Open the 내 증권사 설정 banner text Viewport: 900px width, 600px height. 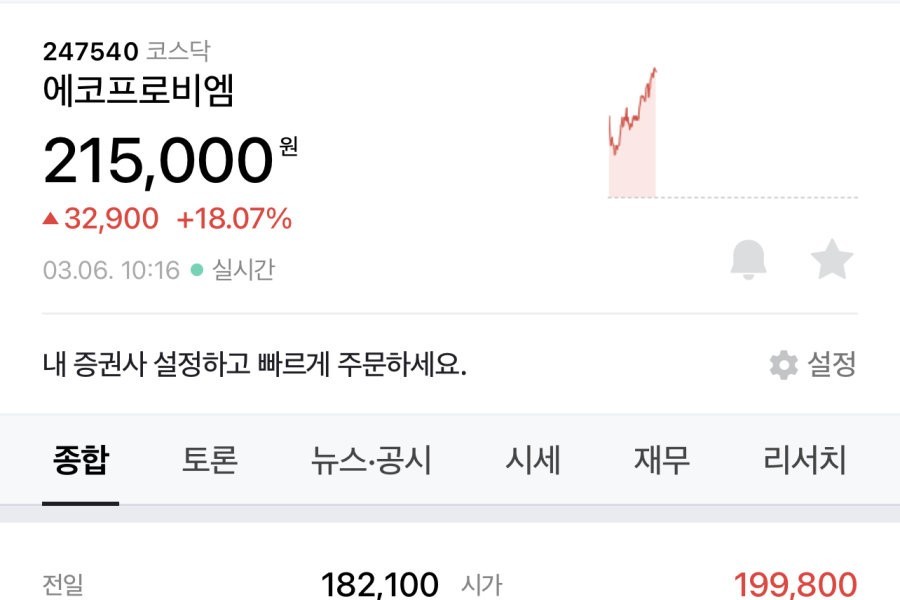(x=255, y=365)
